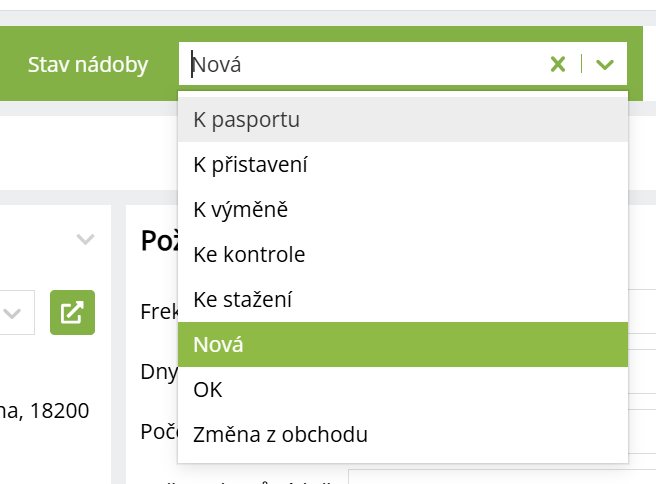Click the partially hidden Poč label
The image size is (656, 484).
pyautogui.click(x=158, y=431)
